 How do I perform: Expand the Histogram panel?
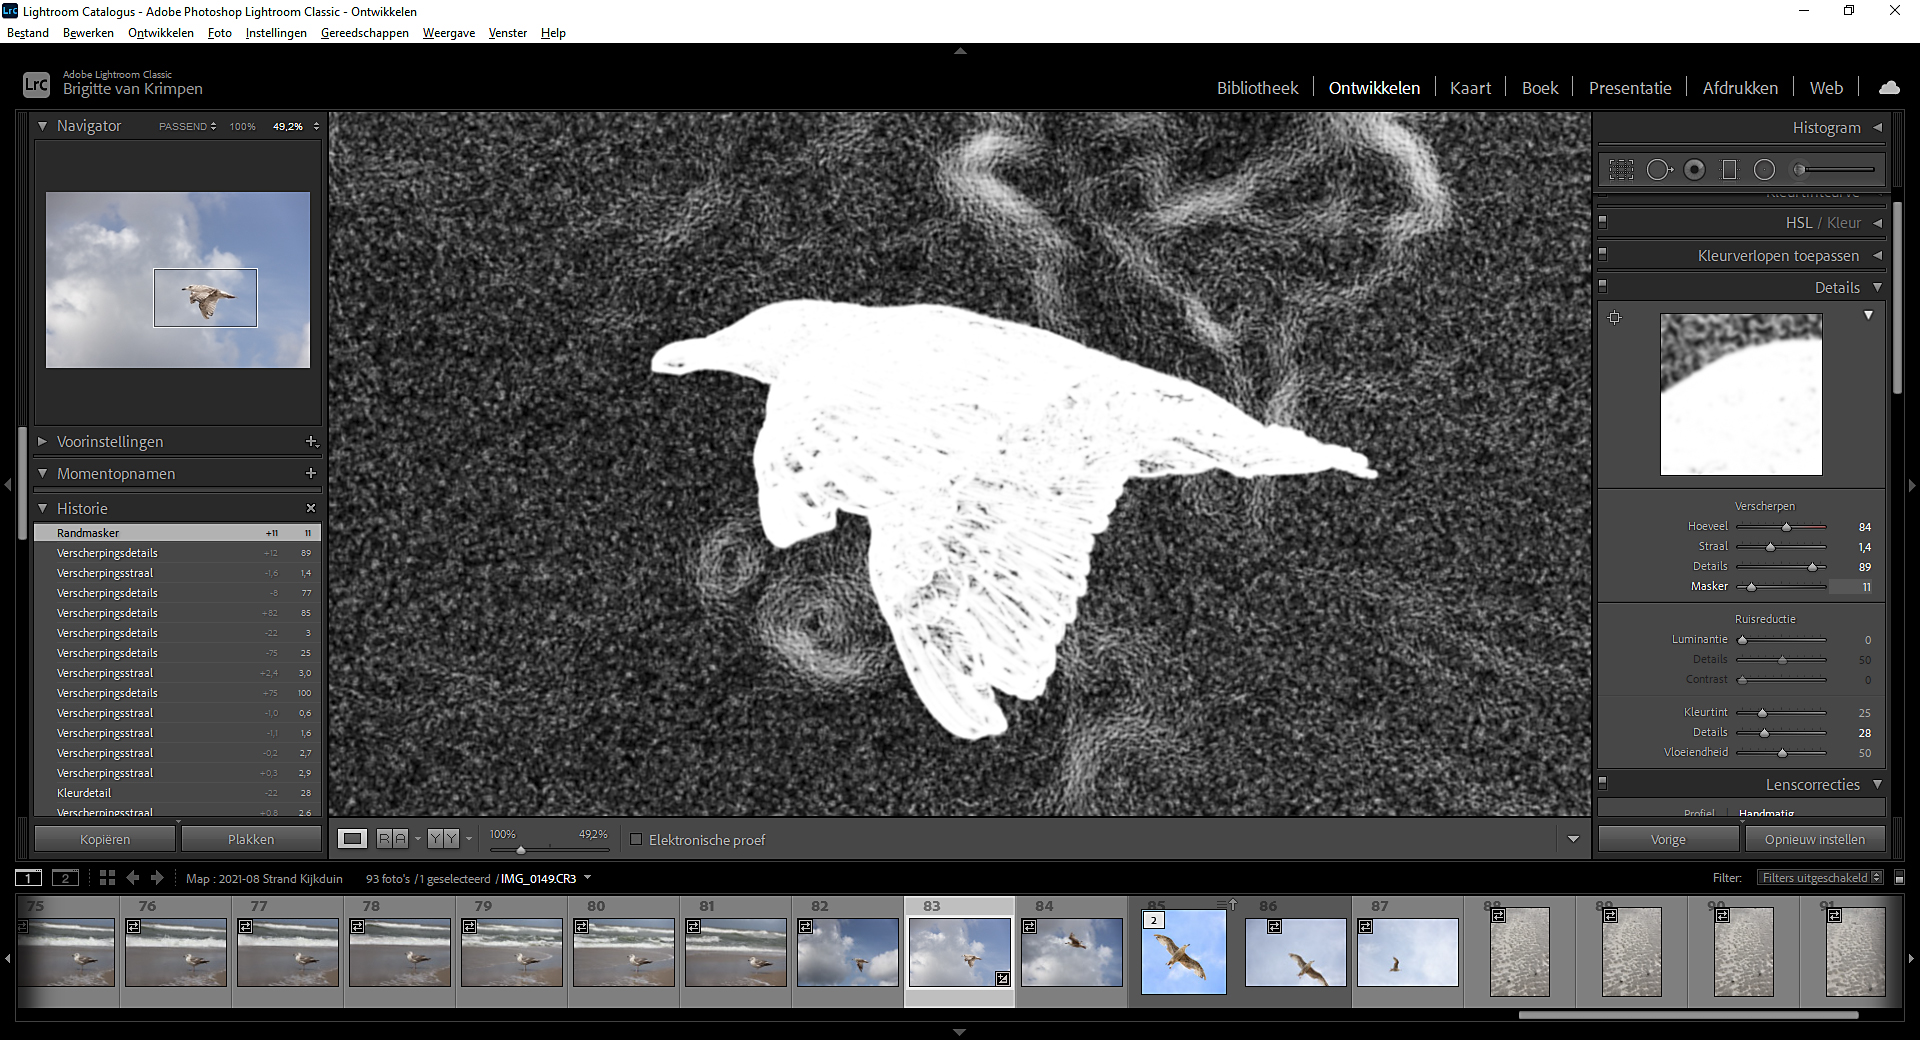[1877, 127]
